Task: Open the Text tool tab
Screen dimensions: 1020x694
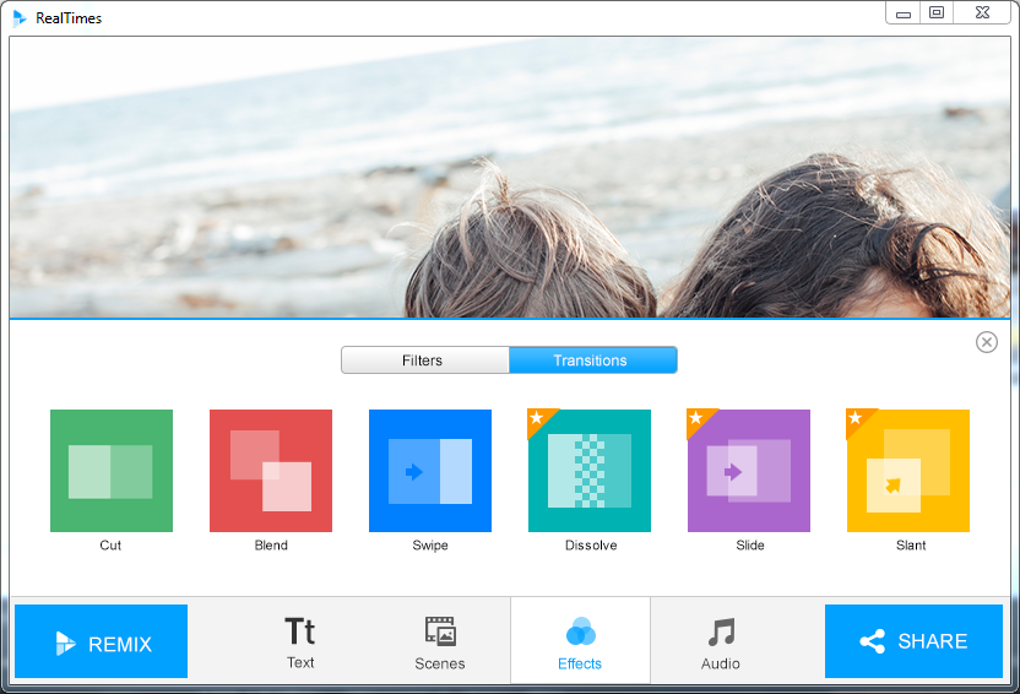Action: click(x=300, y=641)
